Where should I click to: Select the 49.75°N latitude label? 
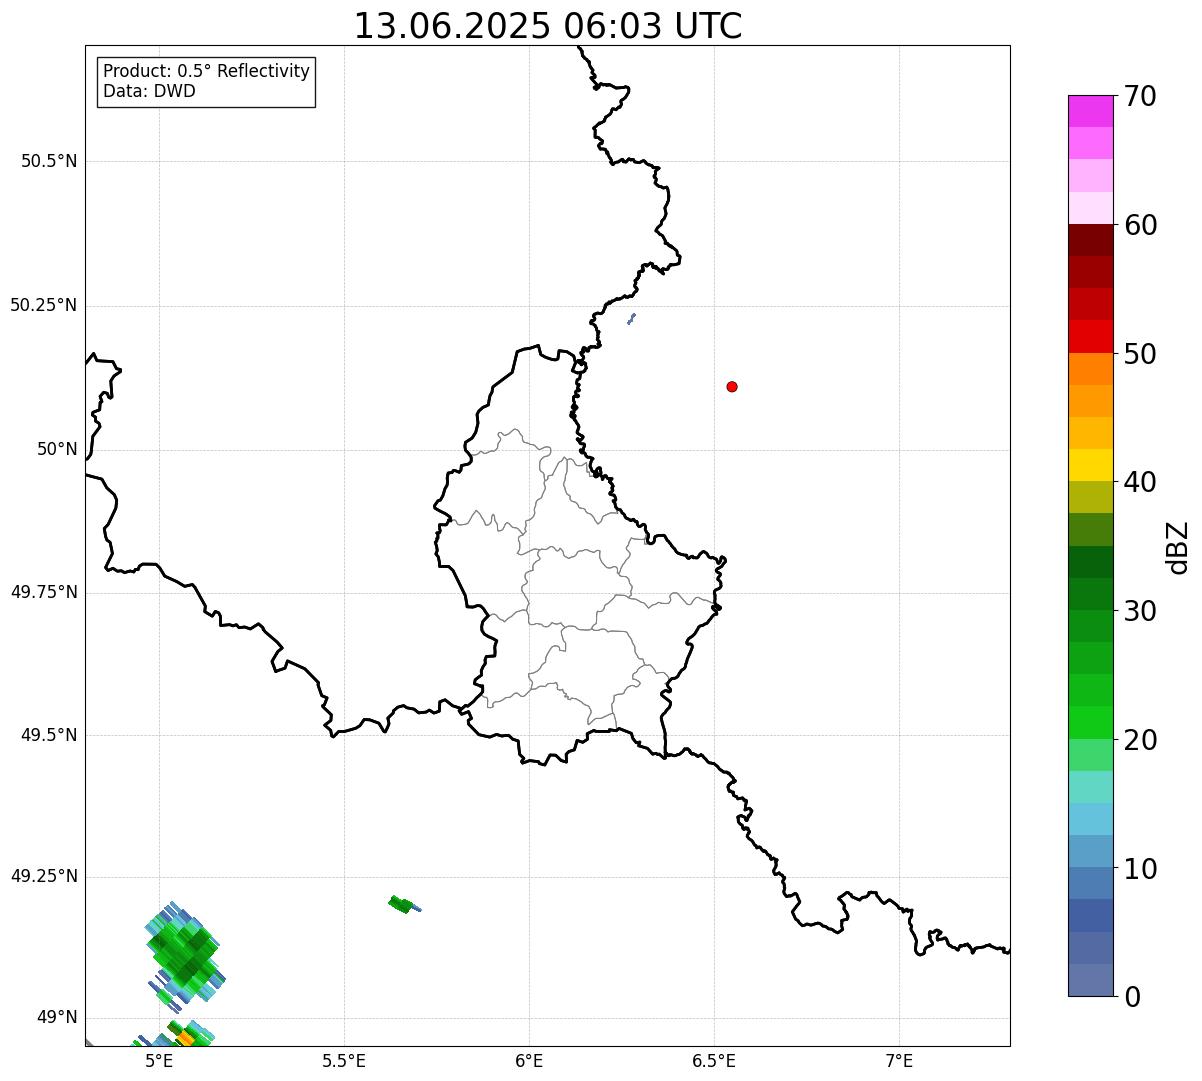tap(44, 592)
